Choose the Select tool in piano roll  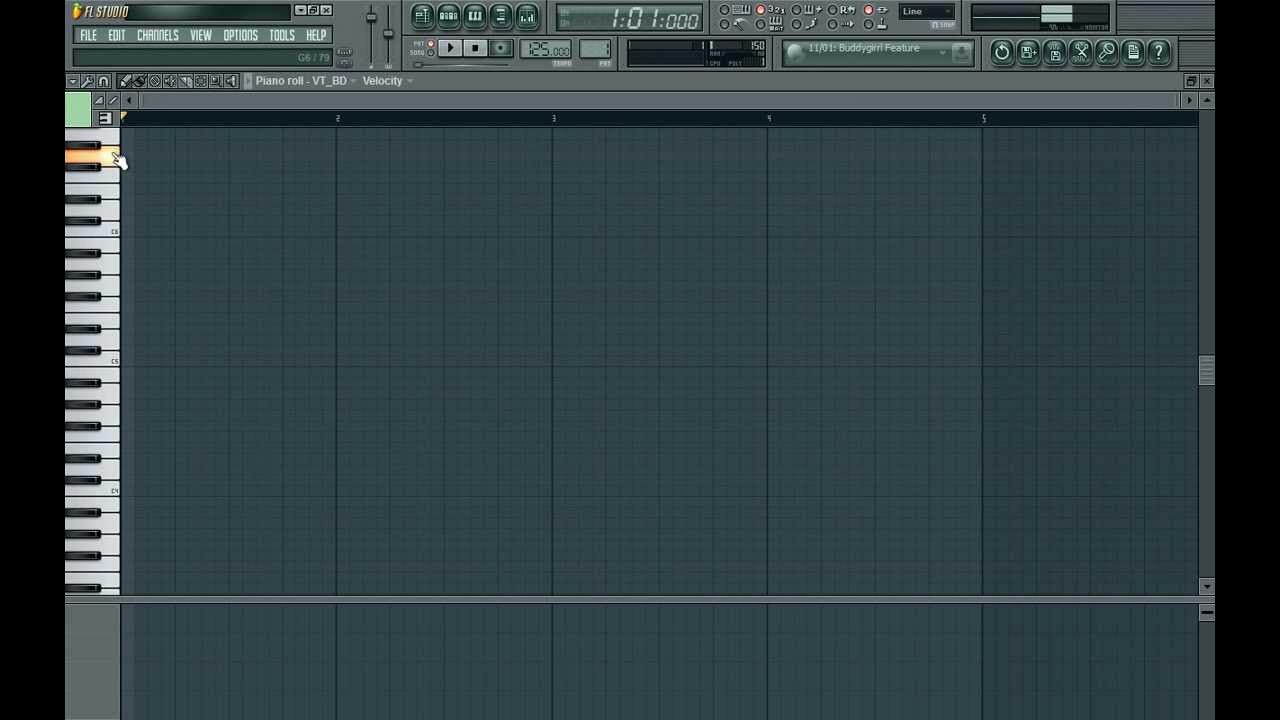point(201,81)
